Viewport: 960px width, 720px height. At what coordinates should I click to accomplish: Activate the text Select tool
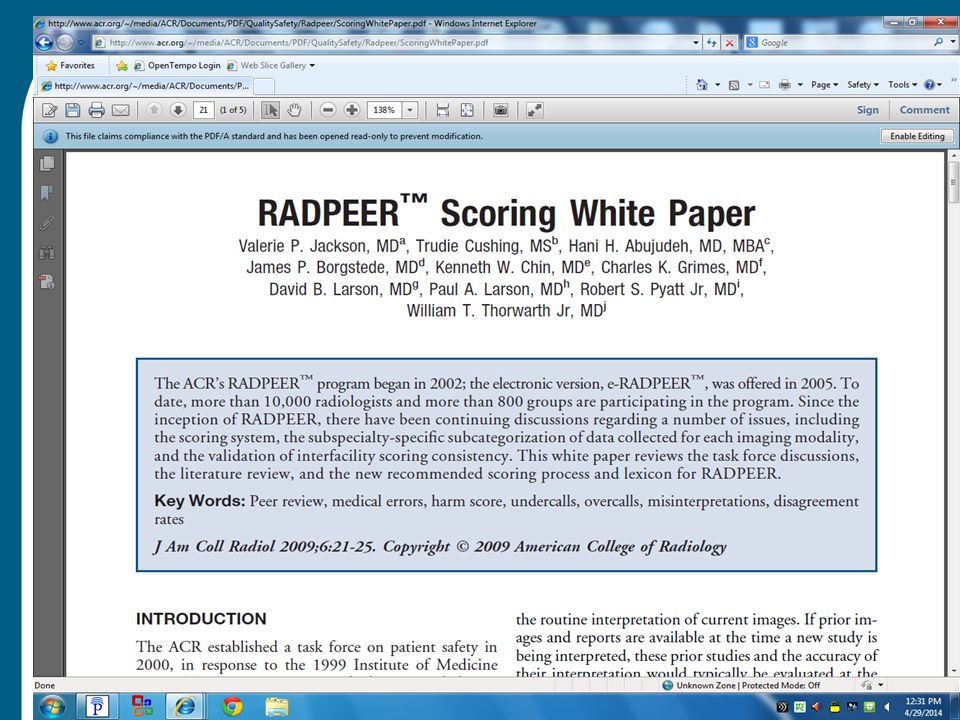(271, 110)
